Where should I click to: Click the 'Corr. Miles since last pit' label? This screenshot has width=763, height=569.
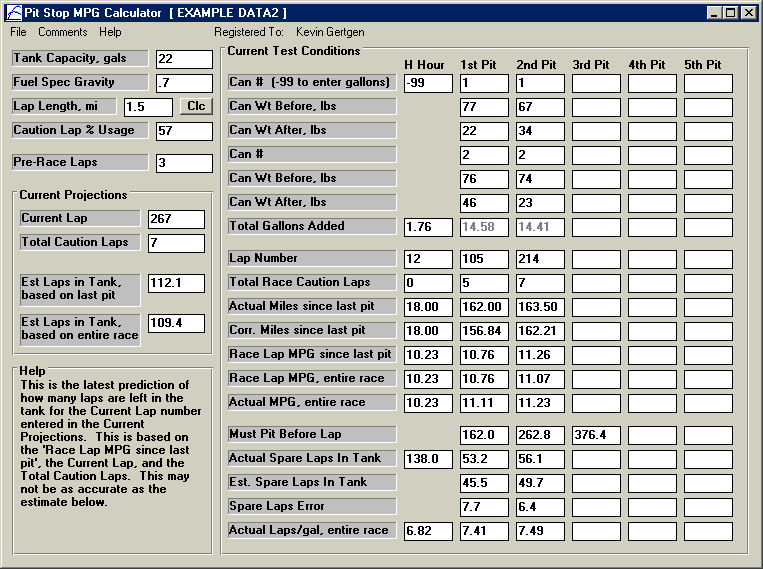point(312,330)
